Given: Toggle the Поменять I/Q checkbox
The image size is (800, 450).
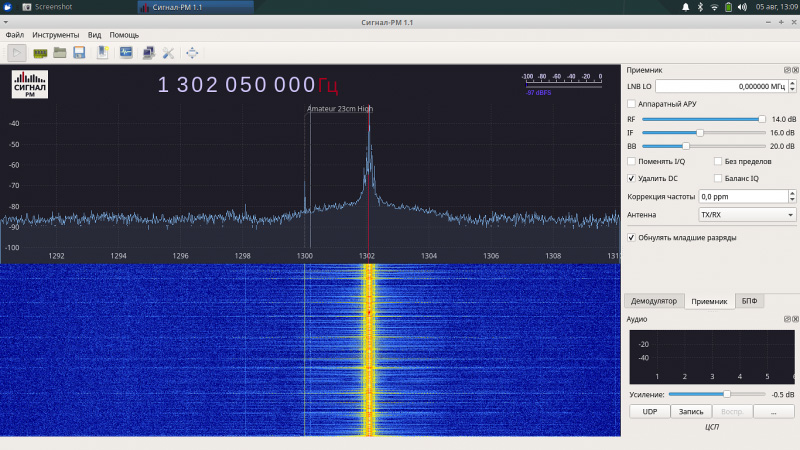Looking at the screenshot, I should (x=631, y=161).
